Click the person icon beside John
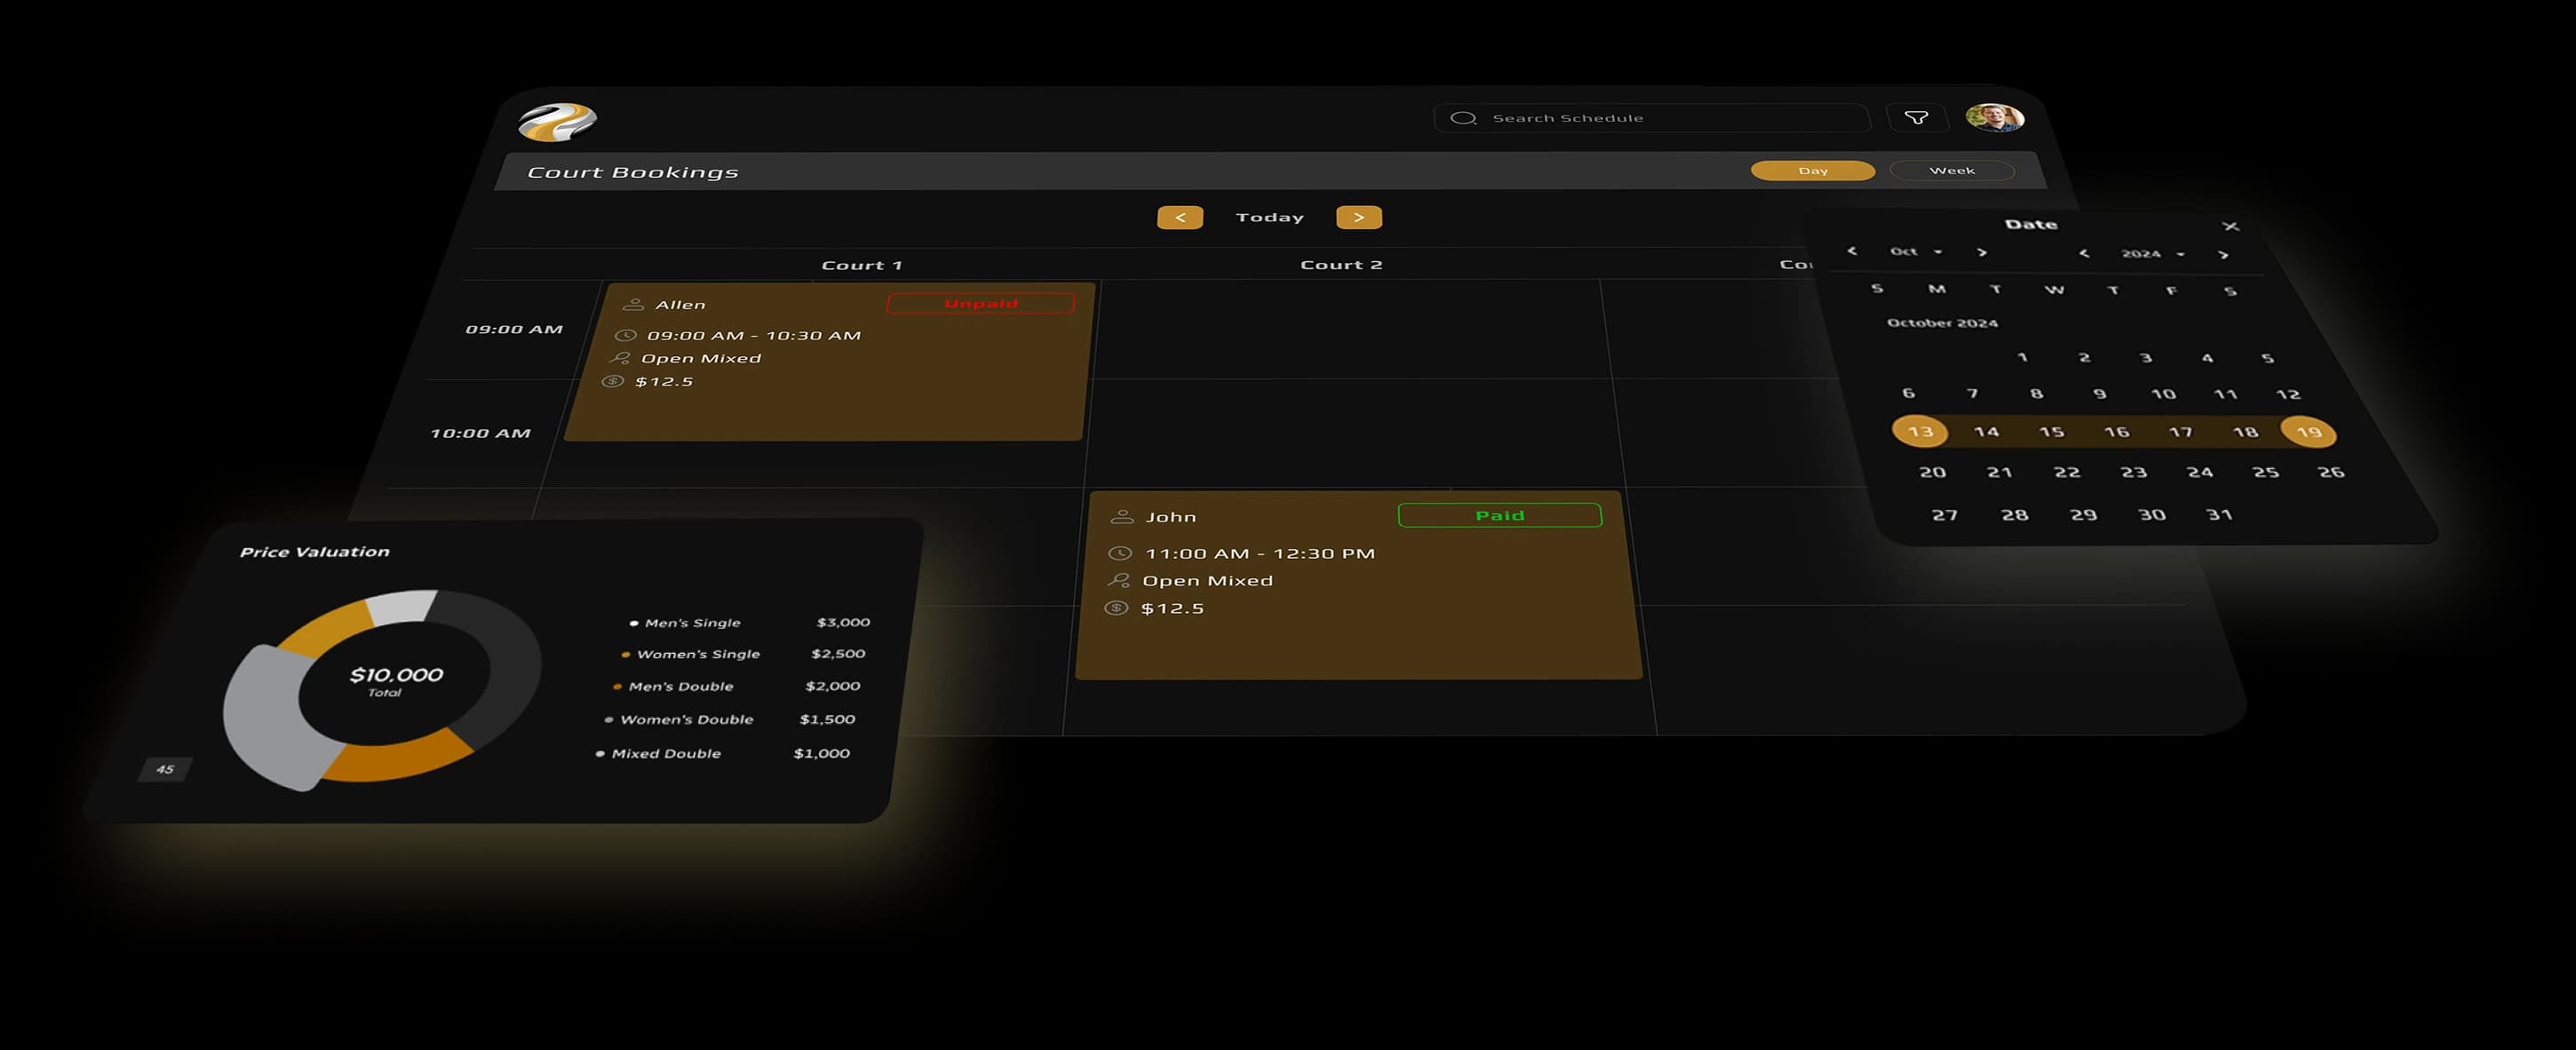 [x=1122, y=517]
